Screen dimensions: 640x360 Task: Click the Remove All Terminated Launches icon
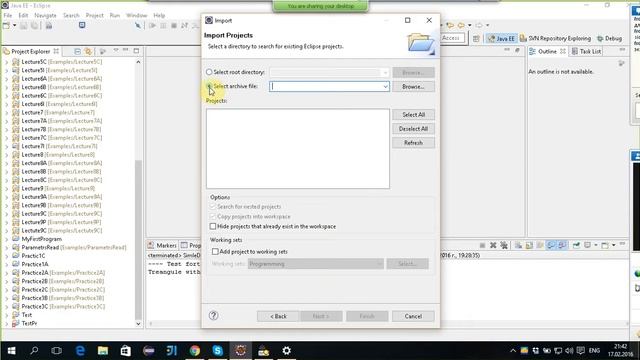pyautogui.click(x=504, y=245)
